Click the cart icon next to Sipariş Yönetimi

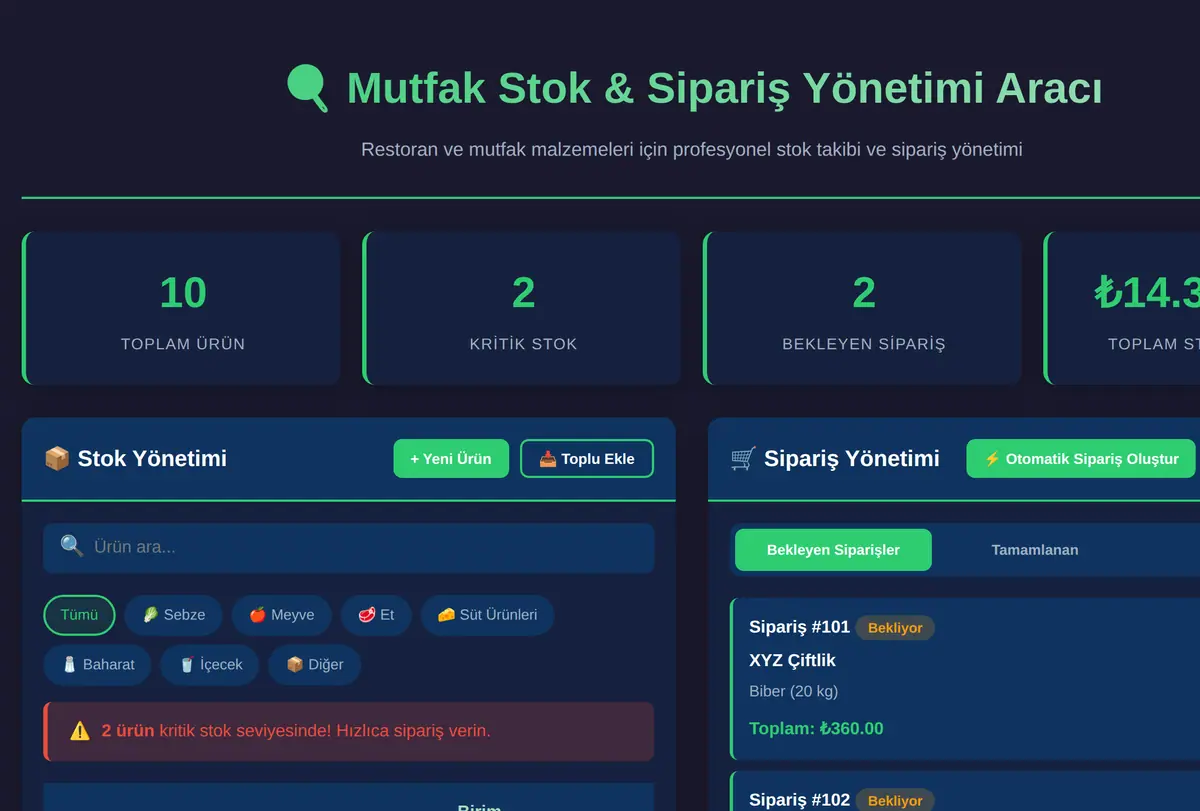[743, 458]
